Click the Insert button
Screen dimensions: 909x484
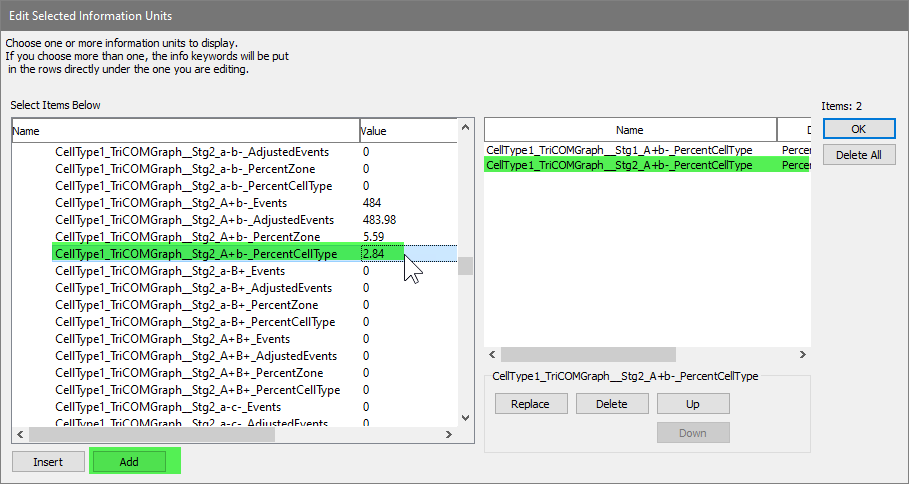coord(48,461)
